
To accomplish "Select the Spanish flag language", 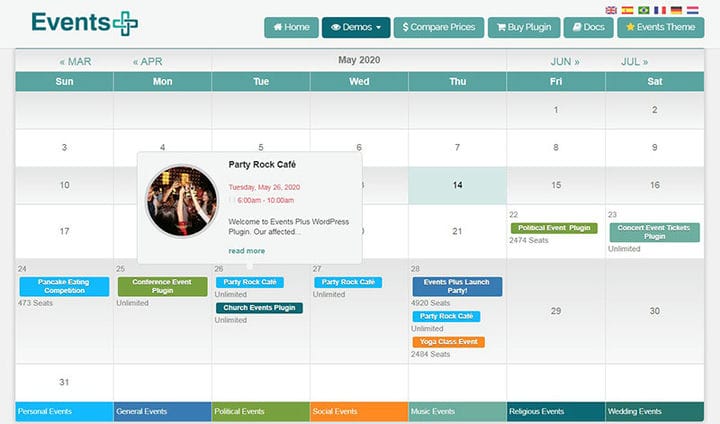I will coord(627,10).
